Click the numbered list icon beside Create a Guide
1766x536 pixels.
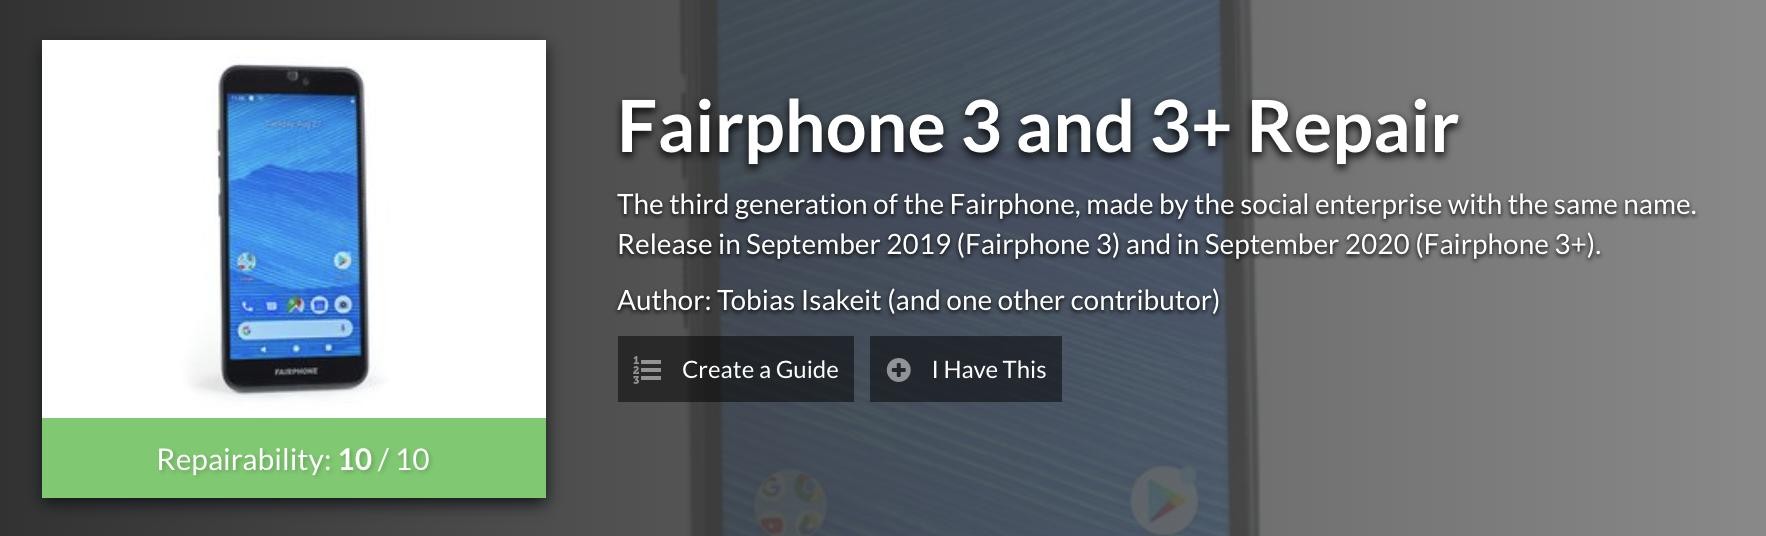tap(648, 370)
